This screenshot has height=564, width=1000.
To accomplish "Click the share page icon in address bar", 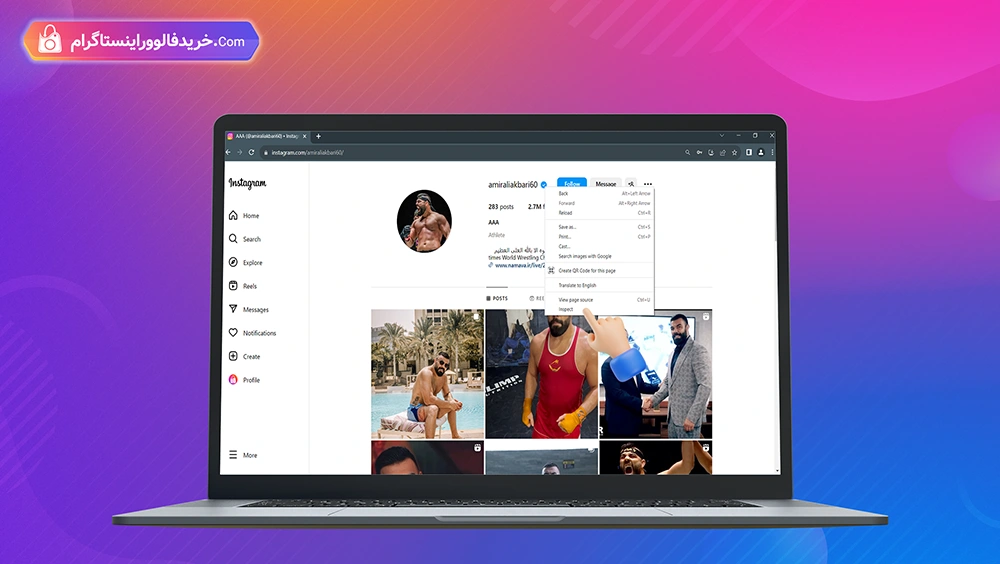I will 723,152.
